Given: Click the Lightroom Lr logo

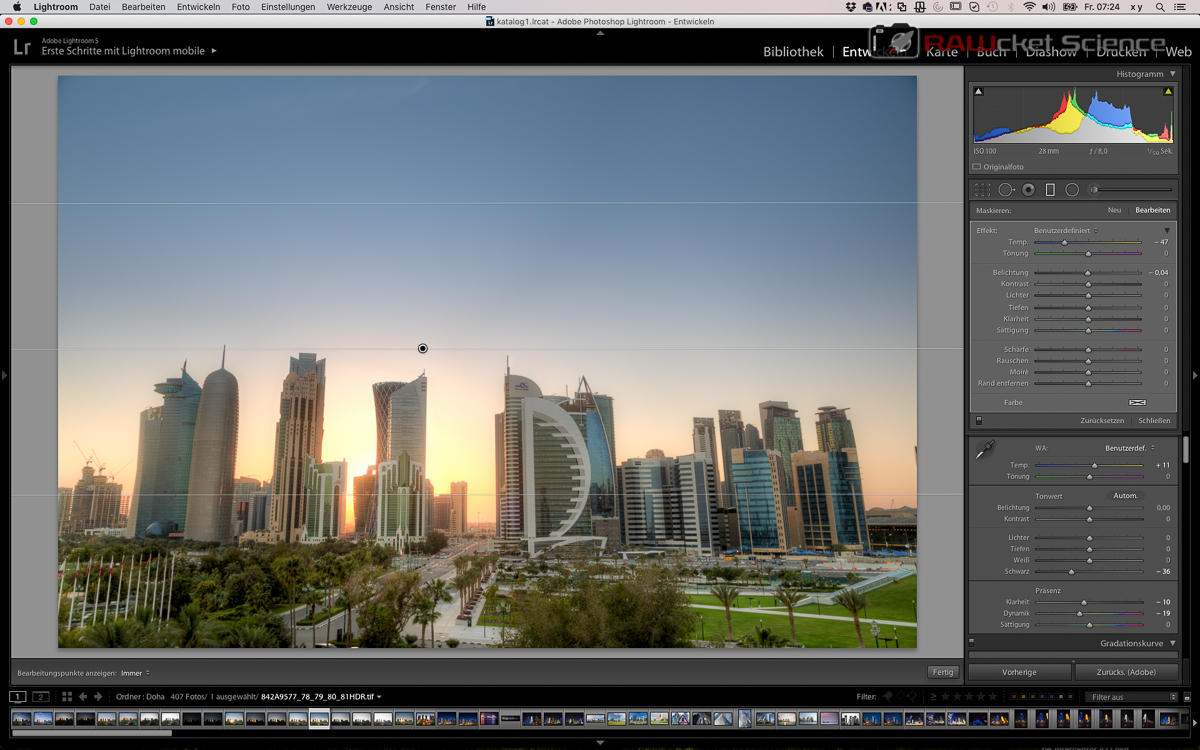Looking at the screenshot, I should tap(22, 46).
